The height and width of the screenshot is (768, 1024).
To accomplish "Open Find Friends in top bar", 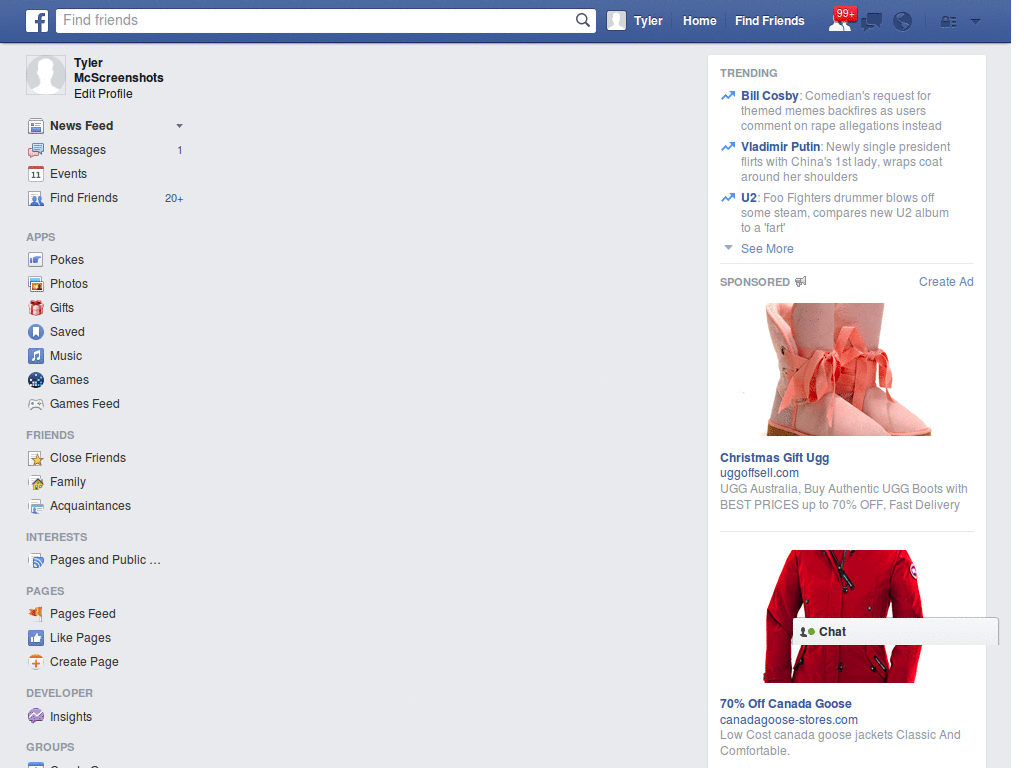I will 769,21.
